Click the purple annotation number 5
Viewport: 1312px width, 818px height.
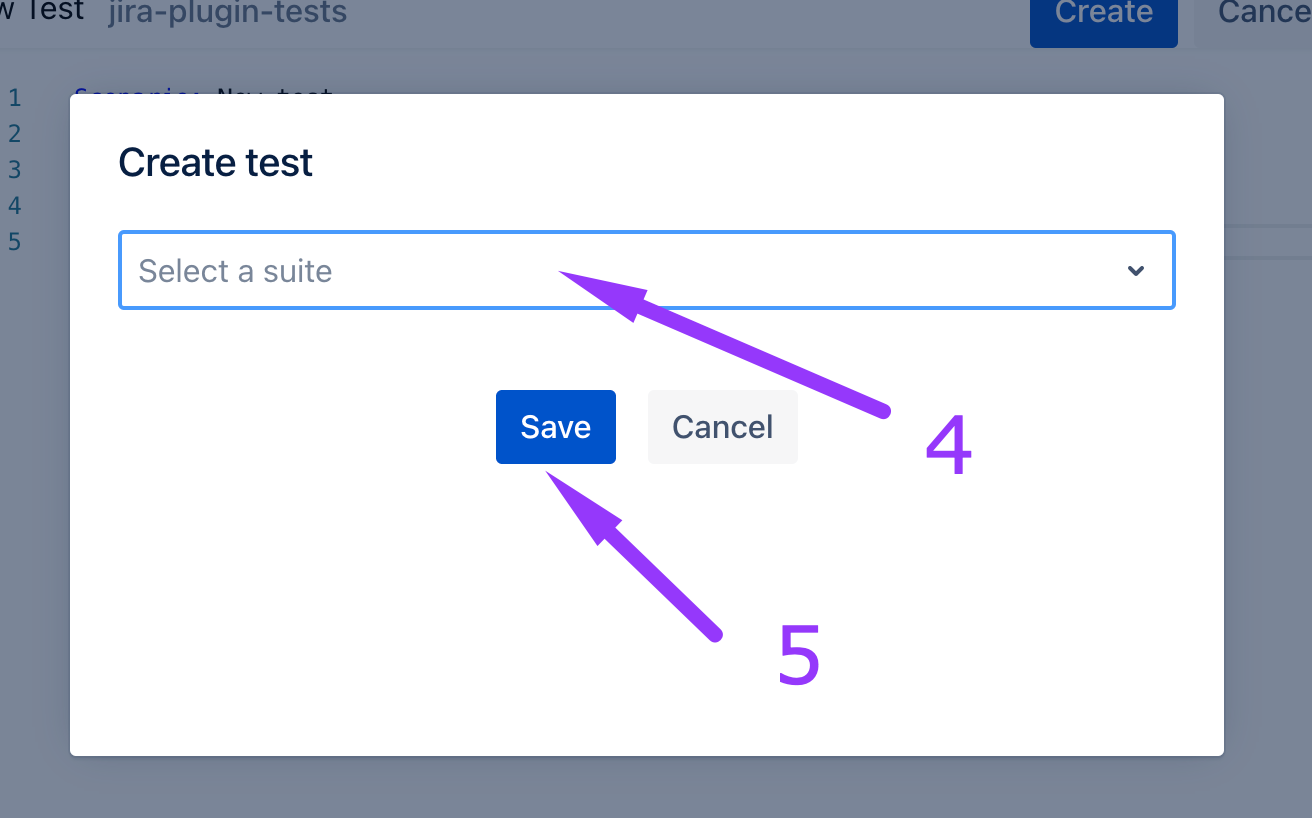[799, 656]
